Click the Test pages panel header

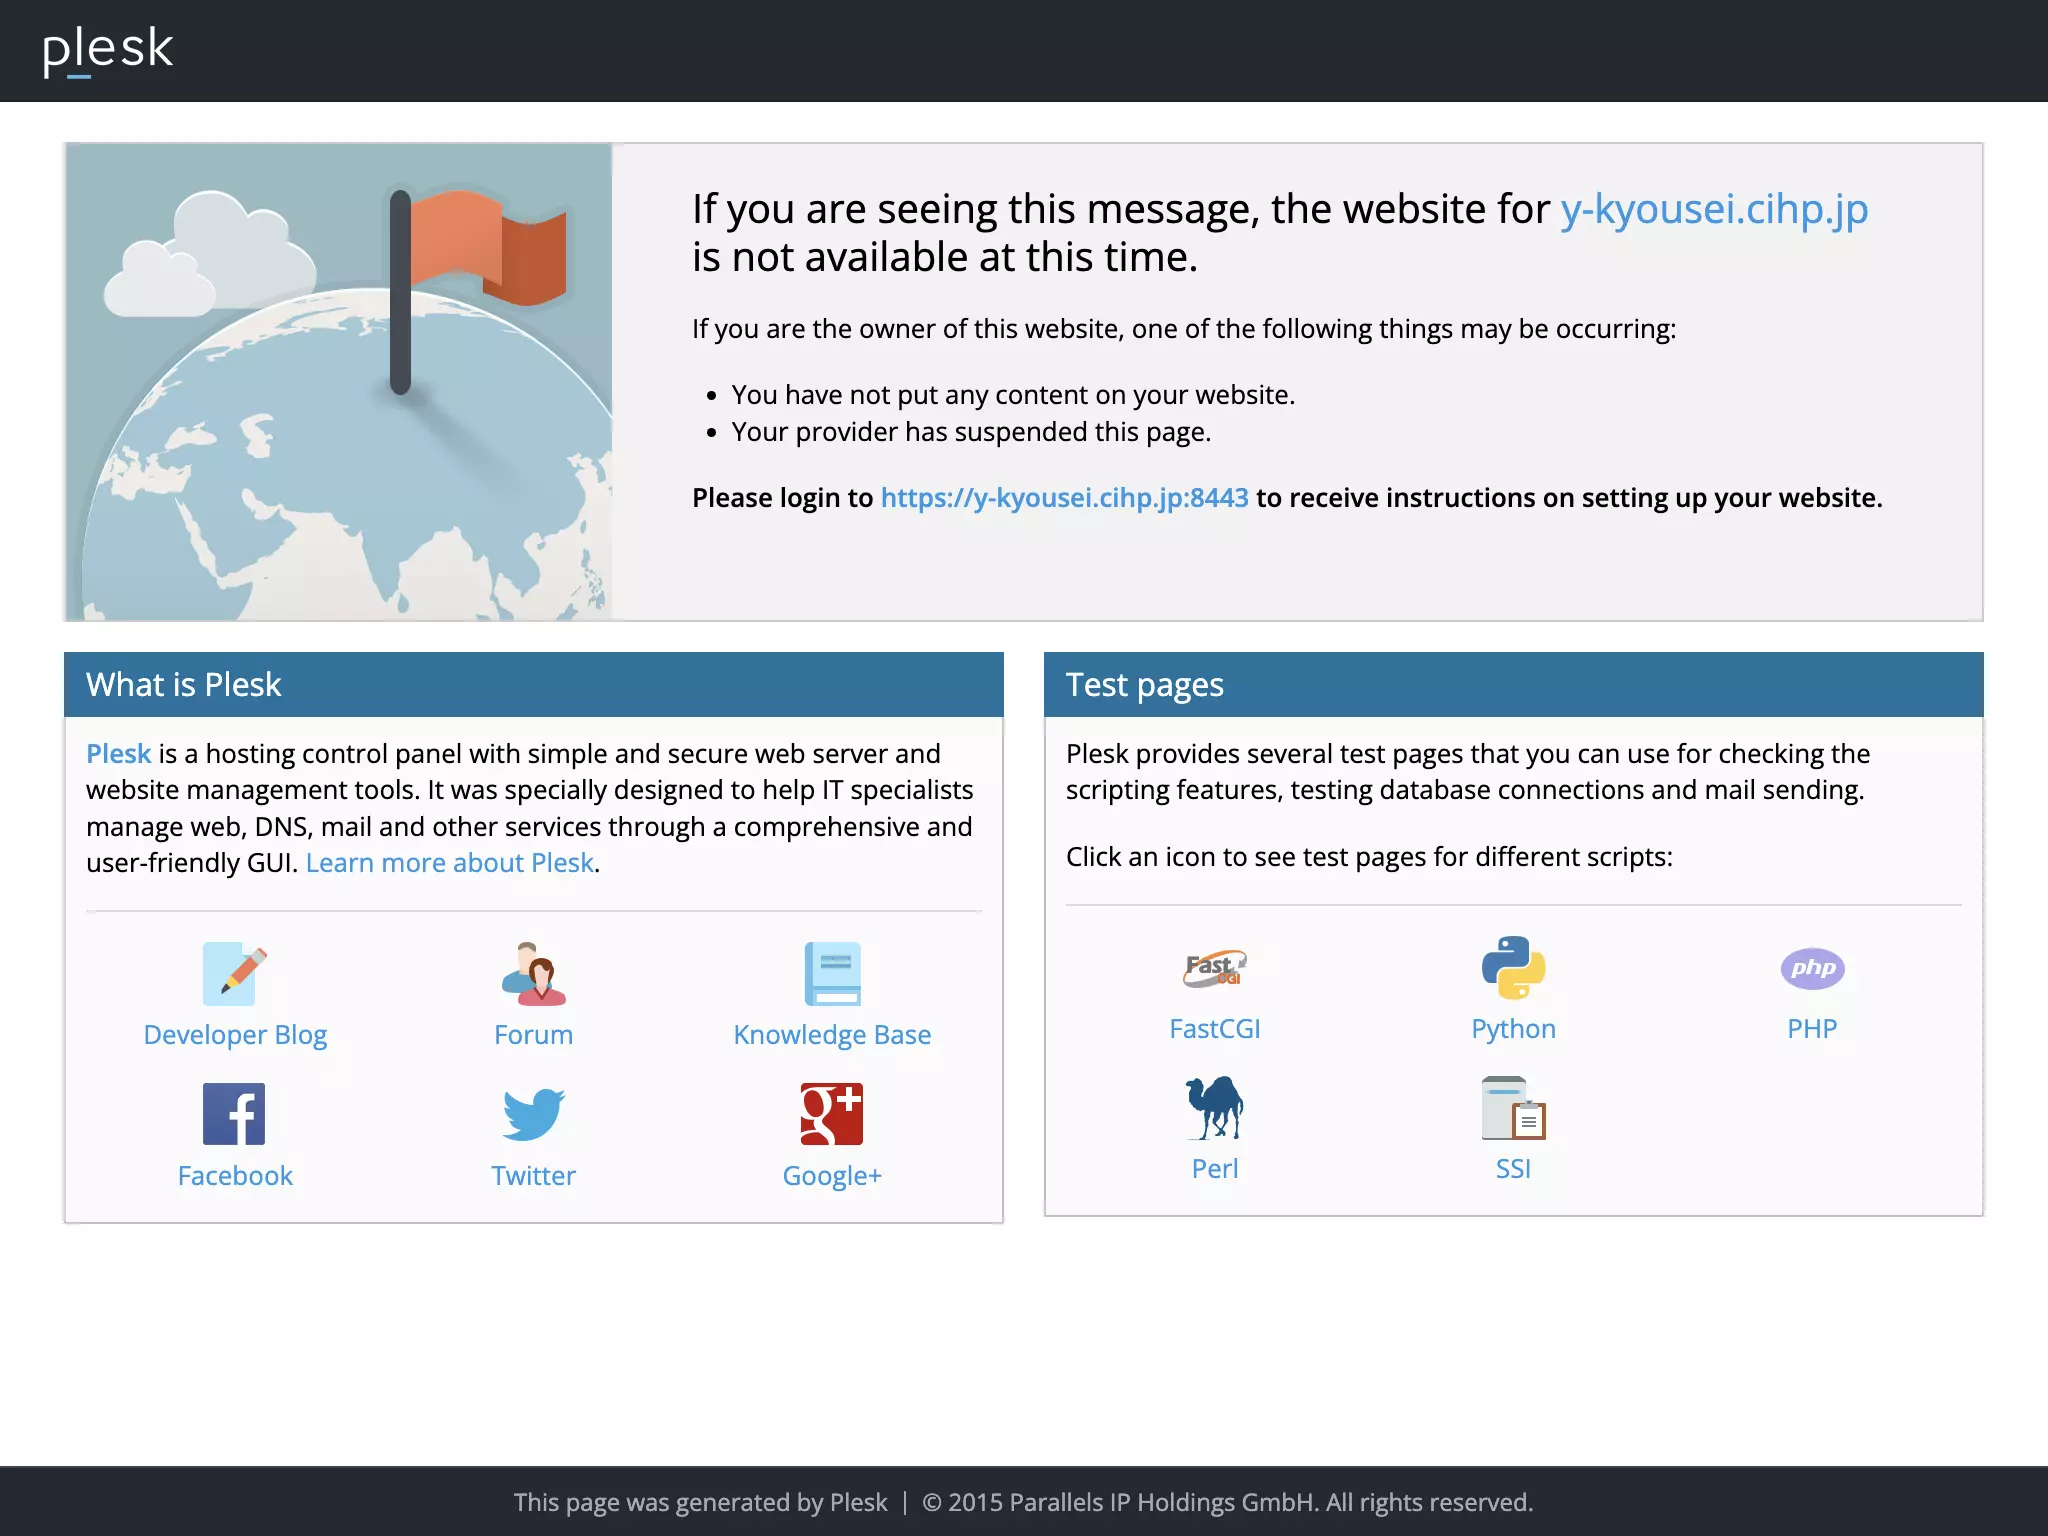click(1514, 685)
